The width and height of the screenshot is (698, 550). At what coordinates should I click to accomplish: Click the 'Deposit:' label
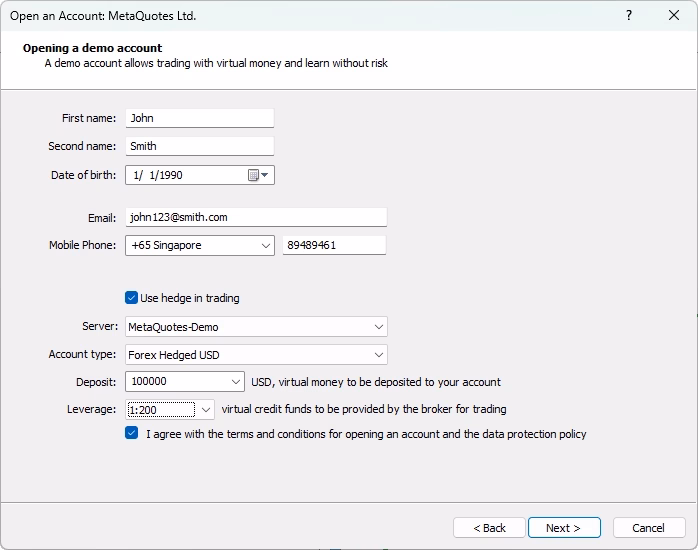[x=96, y=382]
